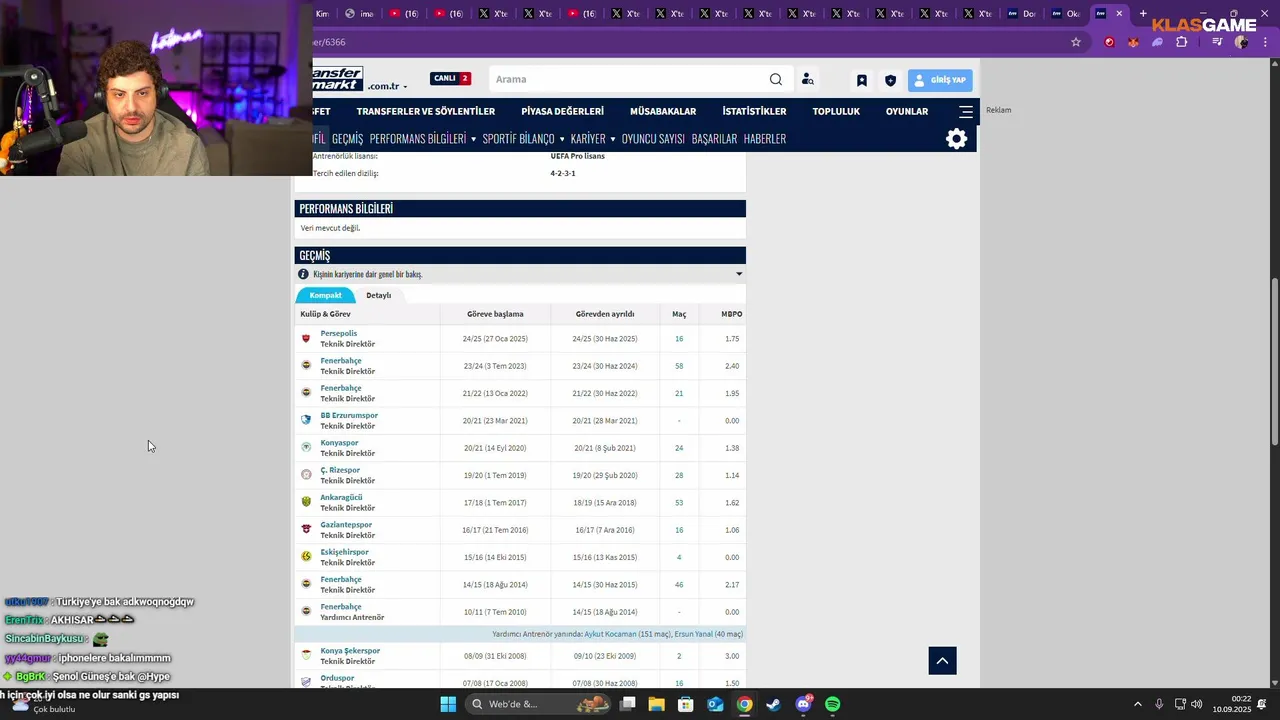This screenshot has height=720, width=1280.
Task: Open the Konya Şekerspor club link
Action: 350,651
